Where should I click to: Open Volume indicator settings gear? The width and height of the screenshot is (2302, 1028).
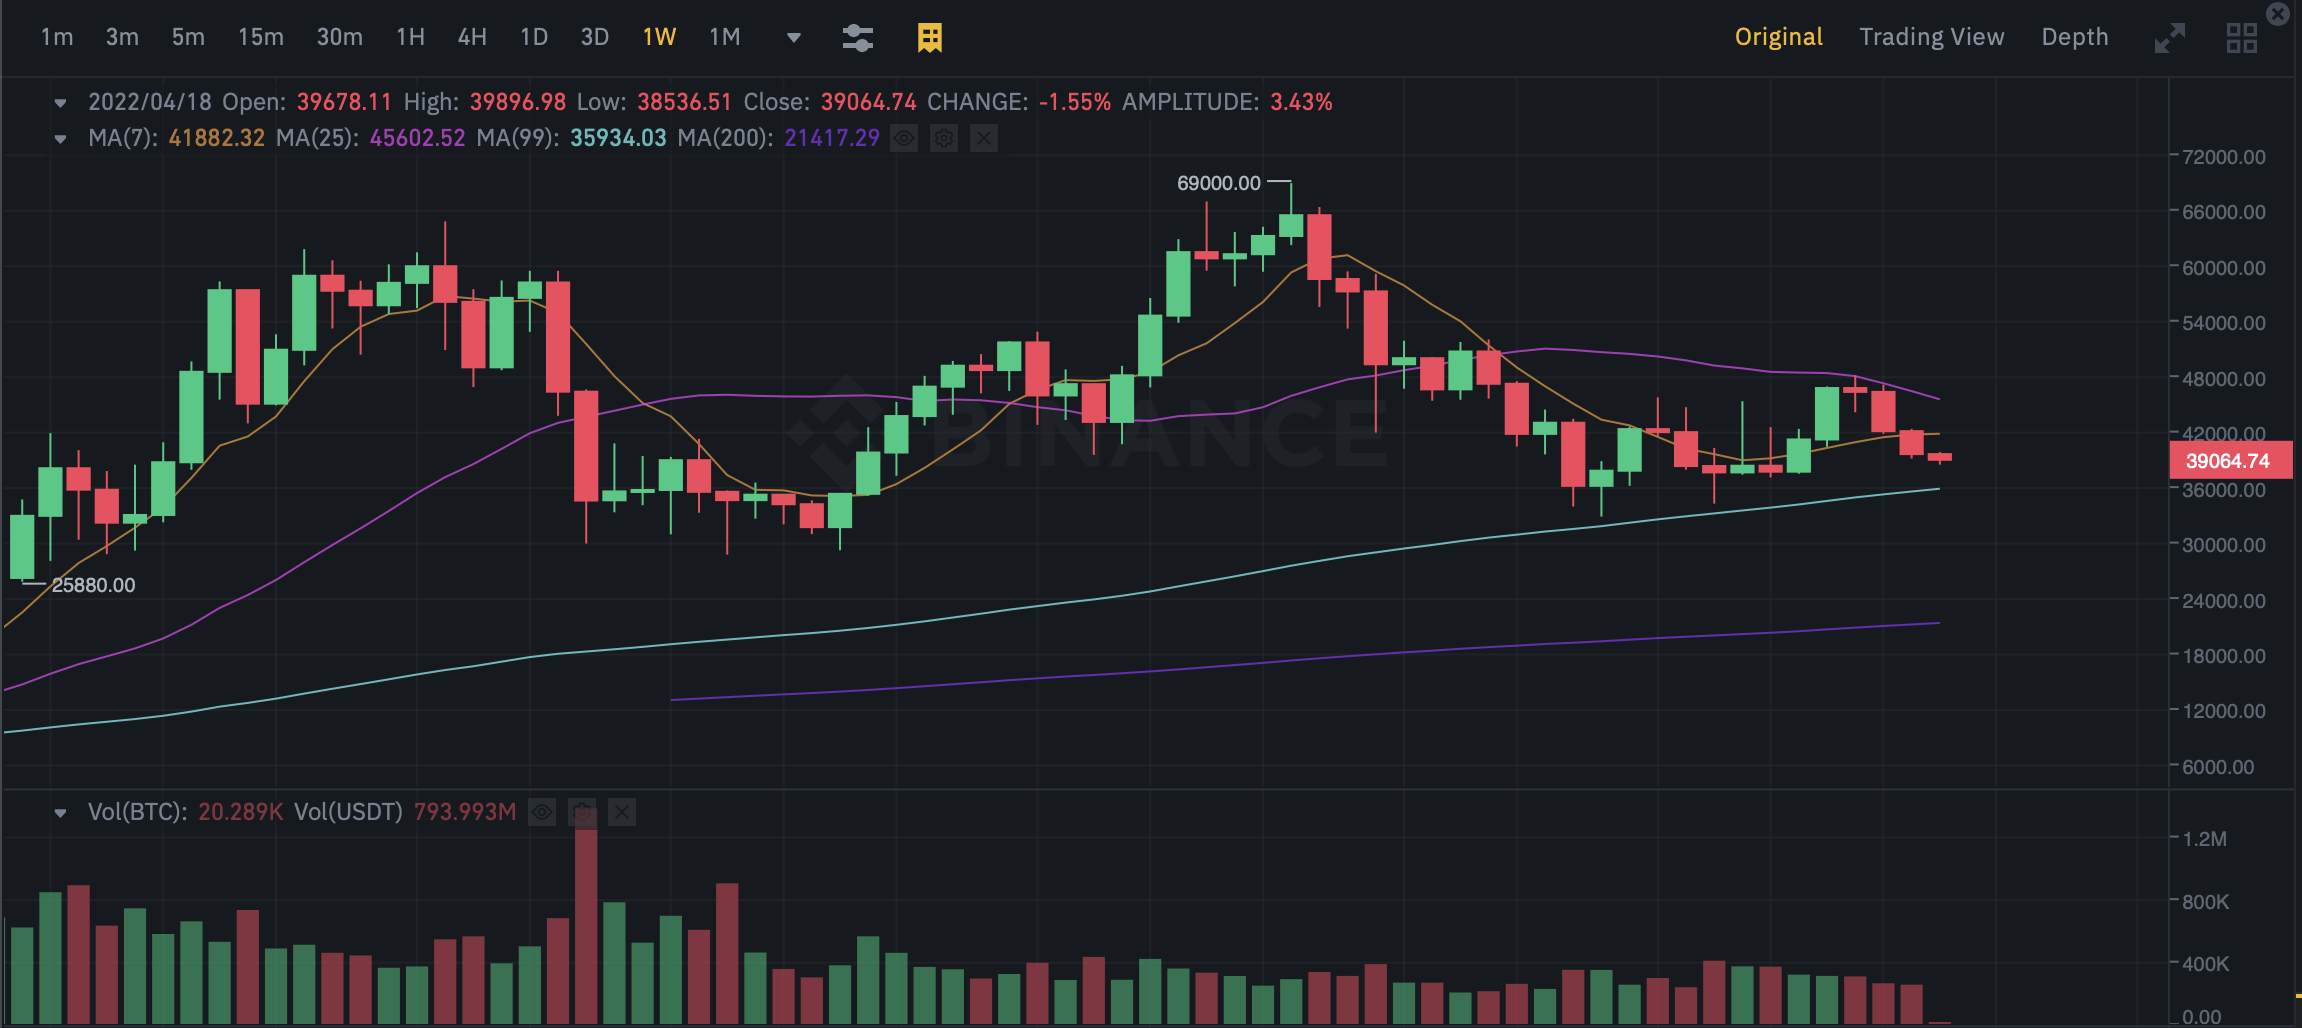click(582, 812)
